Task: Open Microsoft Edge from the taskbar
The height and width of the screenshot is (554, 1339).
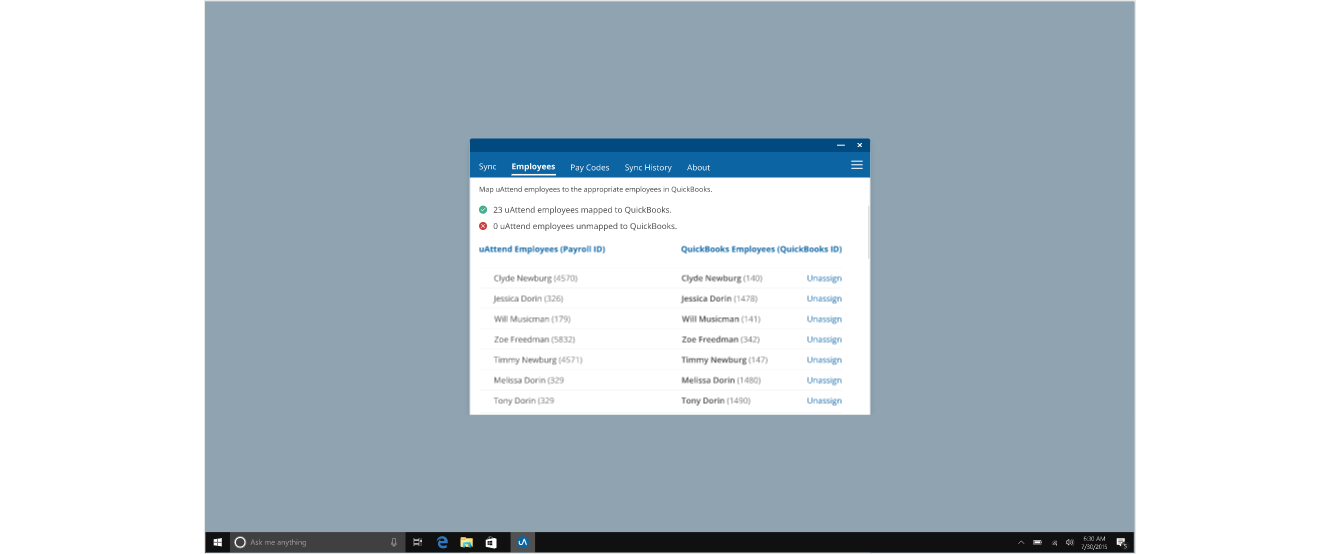Action: (442, 542)
